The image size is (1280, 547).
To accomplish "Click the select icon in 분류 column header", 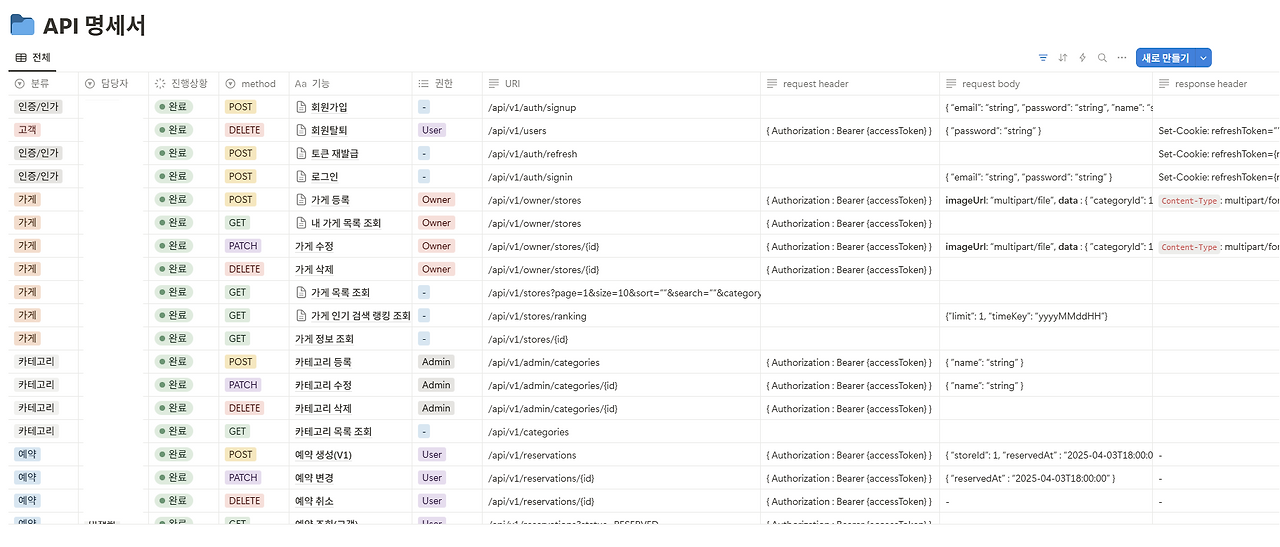I will click(20, 84).
